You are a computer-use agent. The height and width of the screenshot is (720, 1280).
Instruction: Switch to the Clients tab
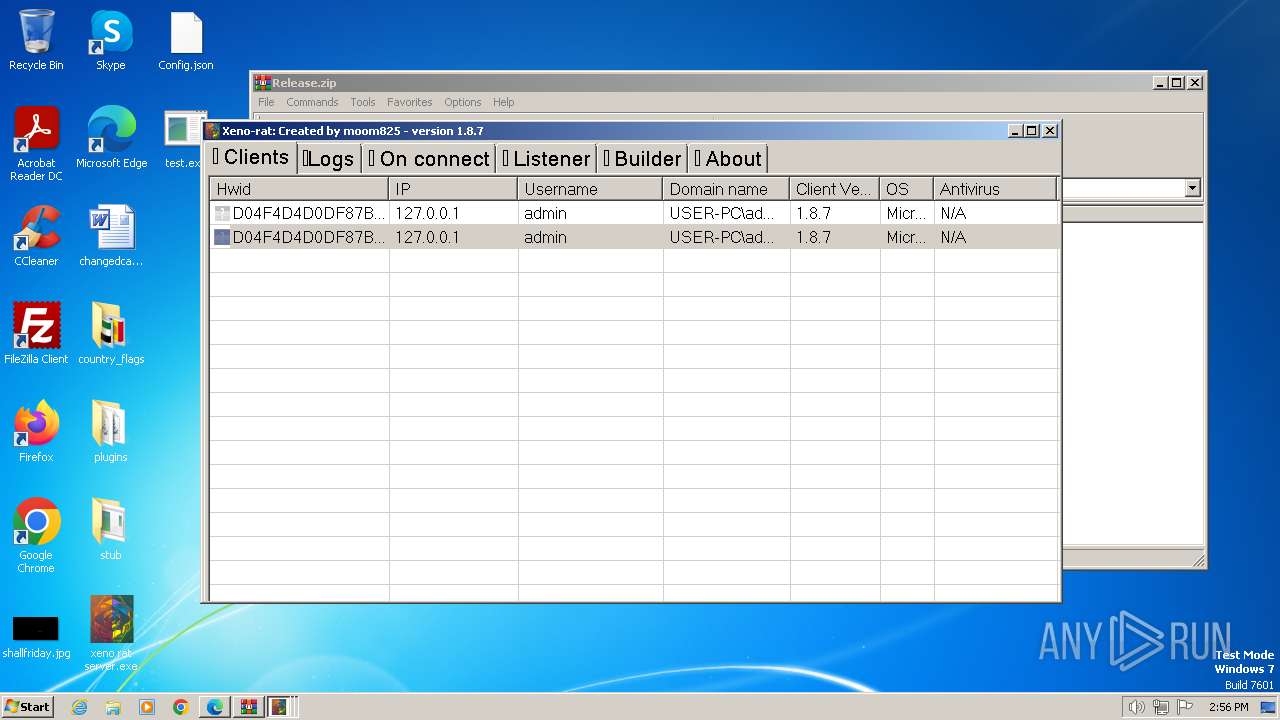[x=251, y=157]
